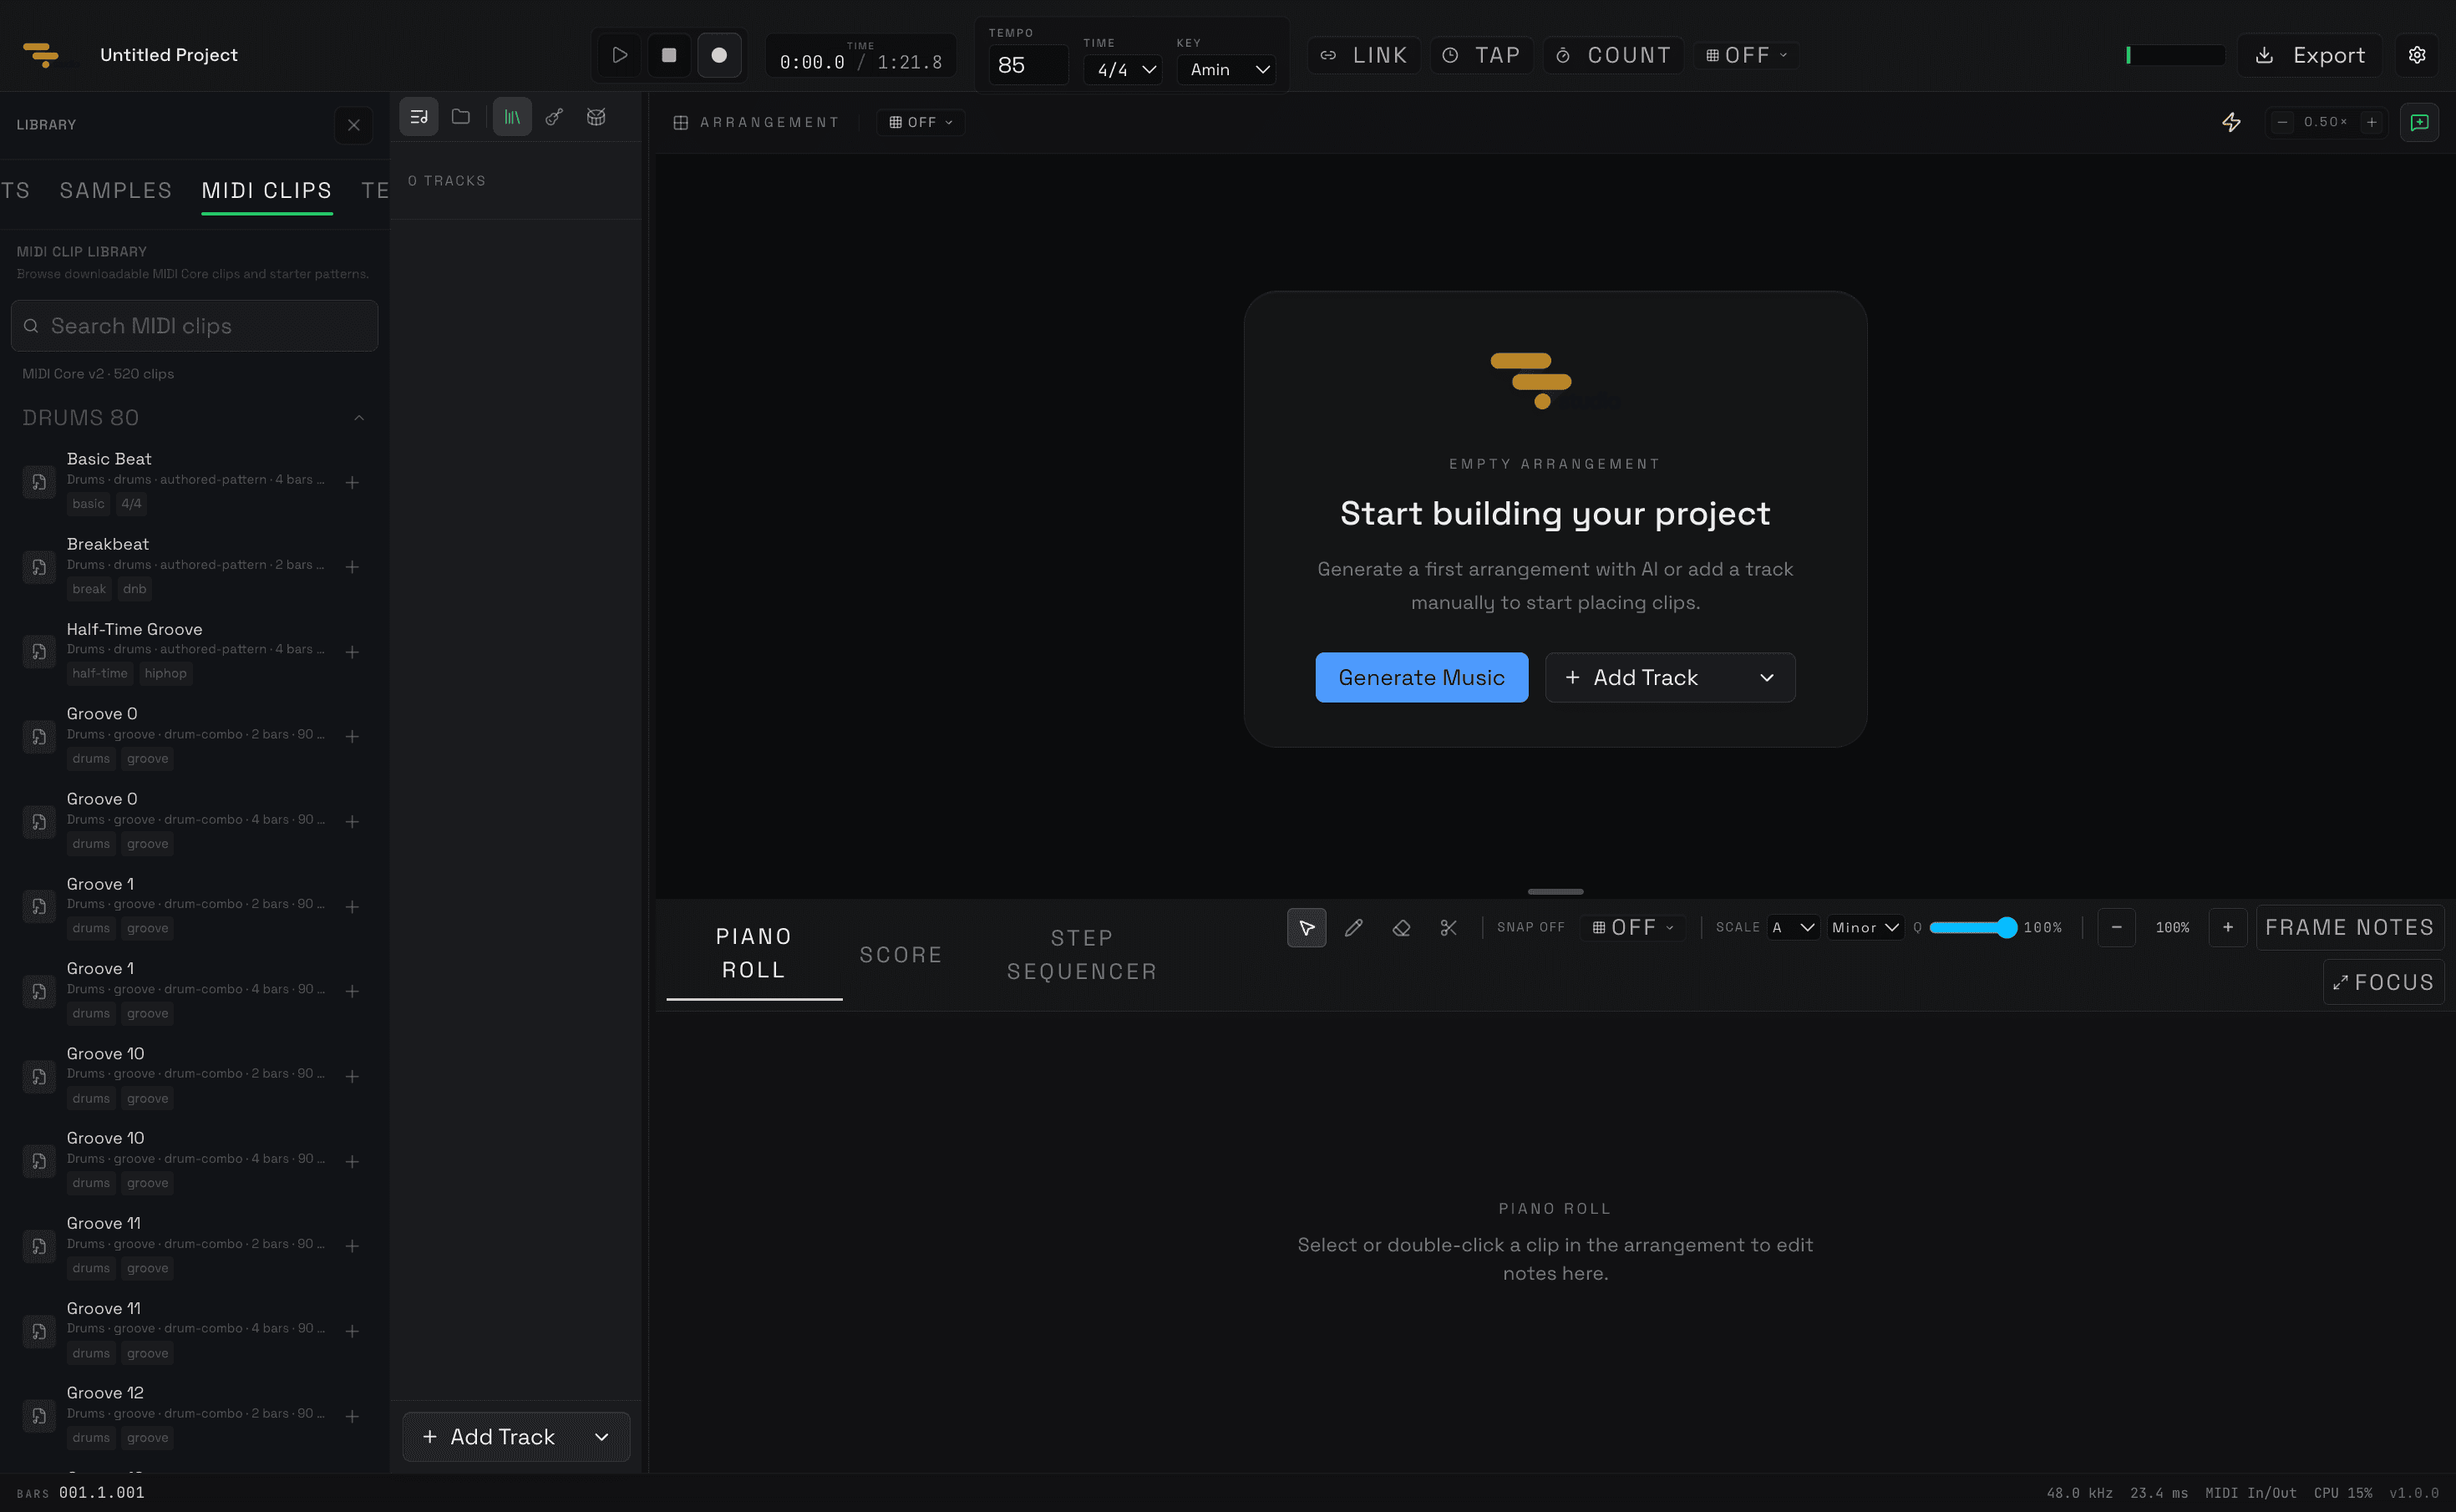Open the green feedback message icon
The width and height of the screenshot is (2456, 1512).
[2419, 122]
